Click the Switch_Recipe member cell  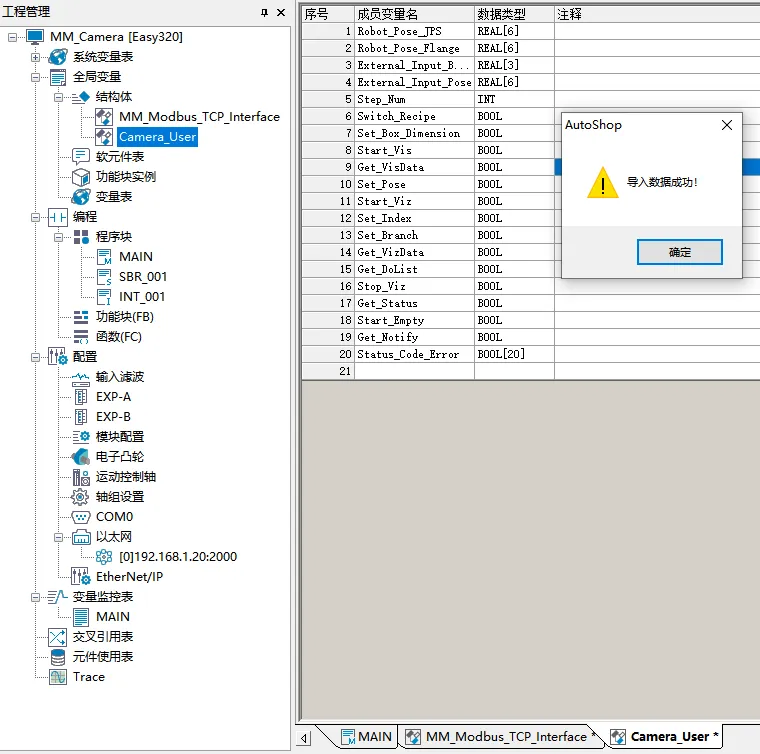click(414, 116)
